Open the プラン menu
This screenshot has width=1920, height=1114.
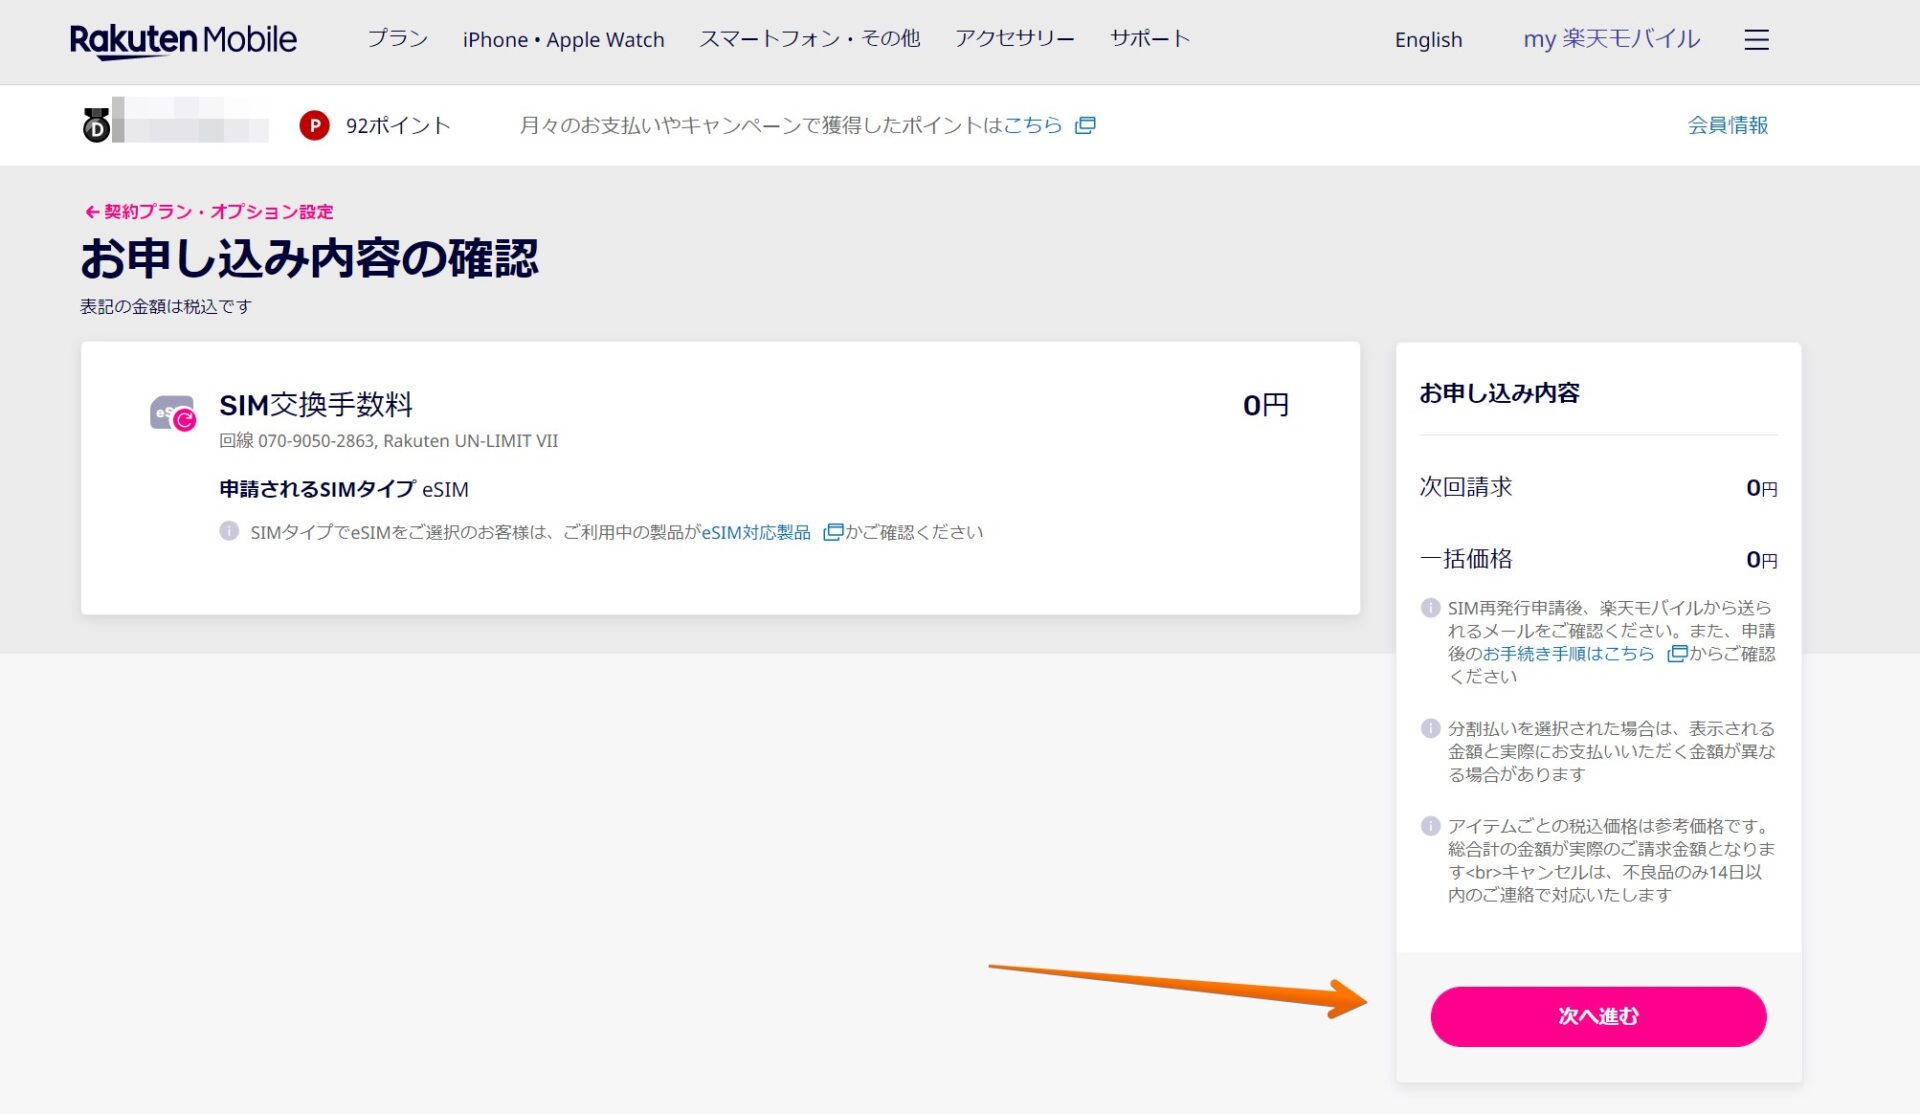pyautogui.click(x=397, y=39)
